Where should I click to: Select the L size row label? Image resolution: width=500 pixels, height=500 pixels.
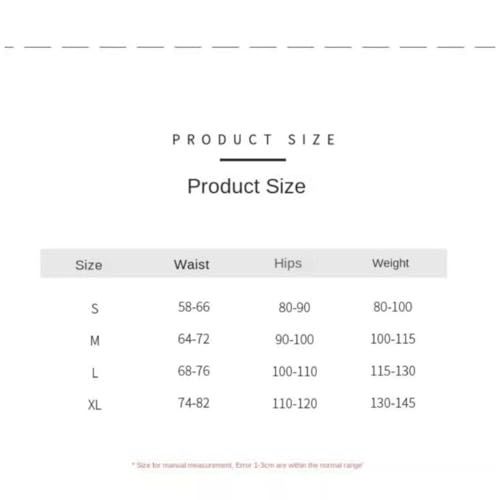click(x=95, y=373)
